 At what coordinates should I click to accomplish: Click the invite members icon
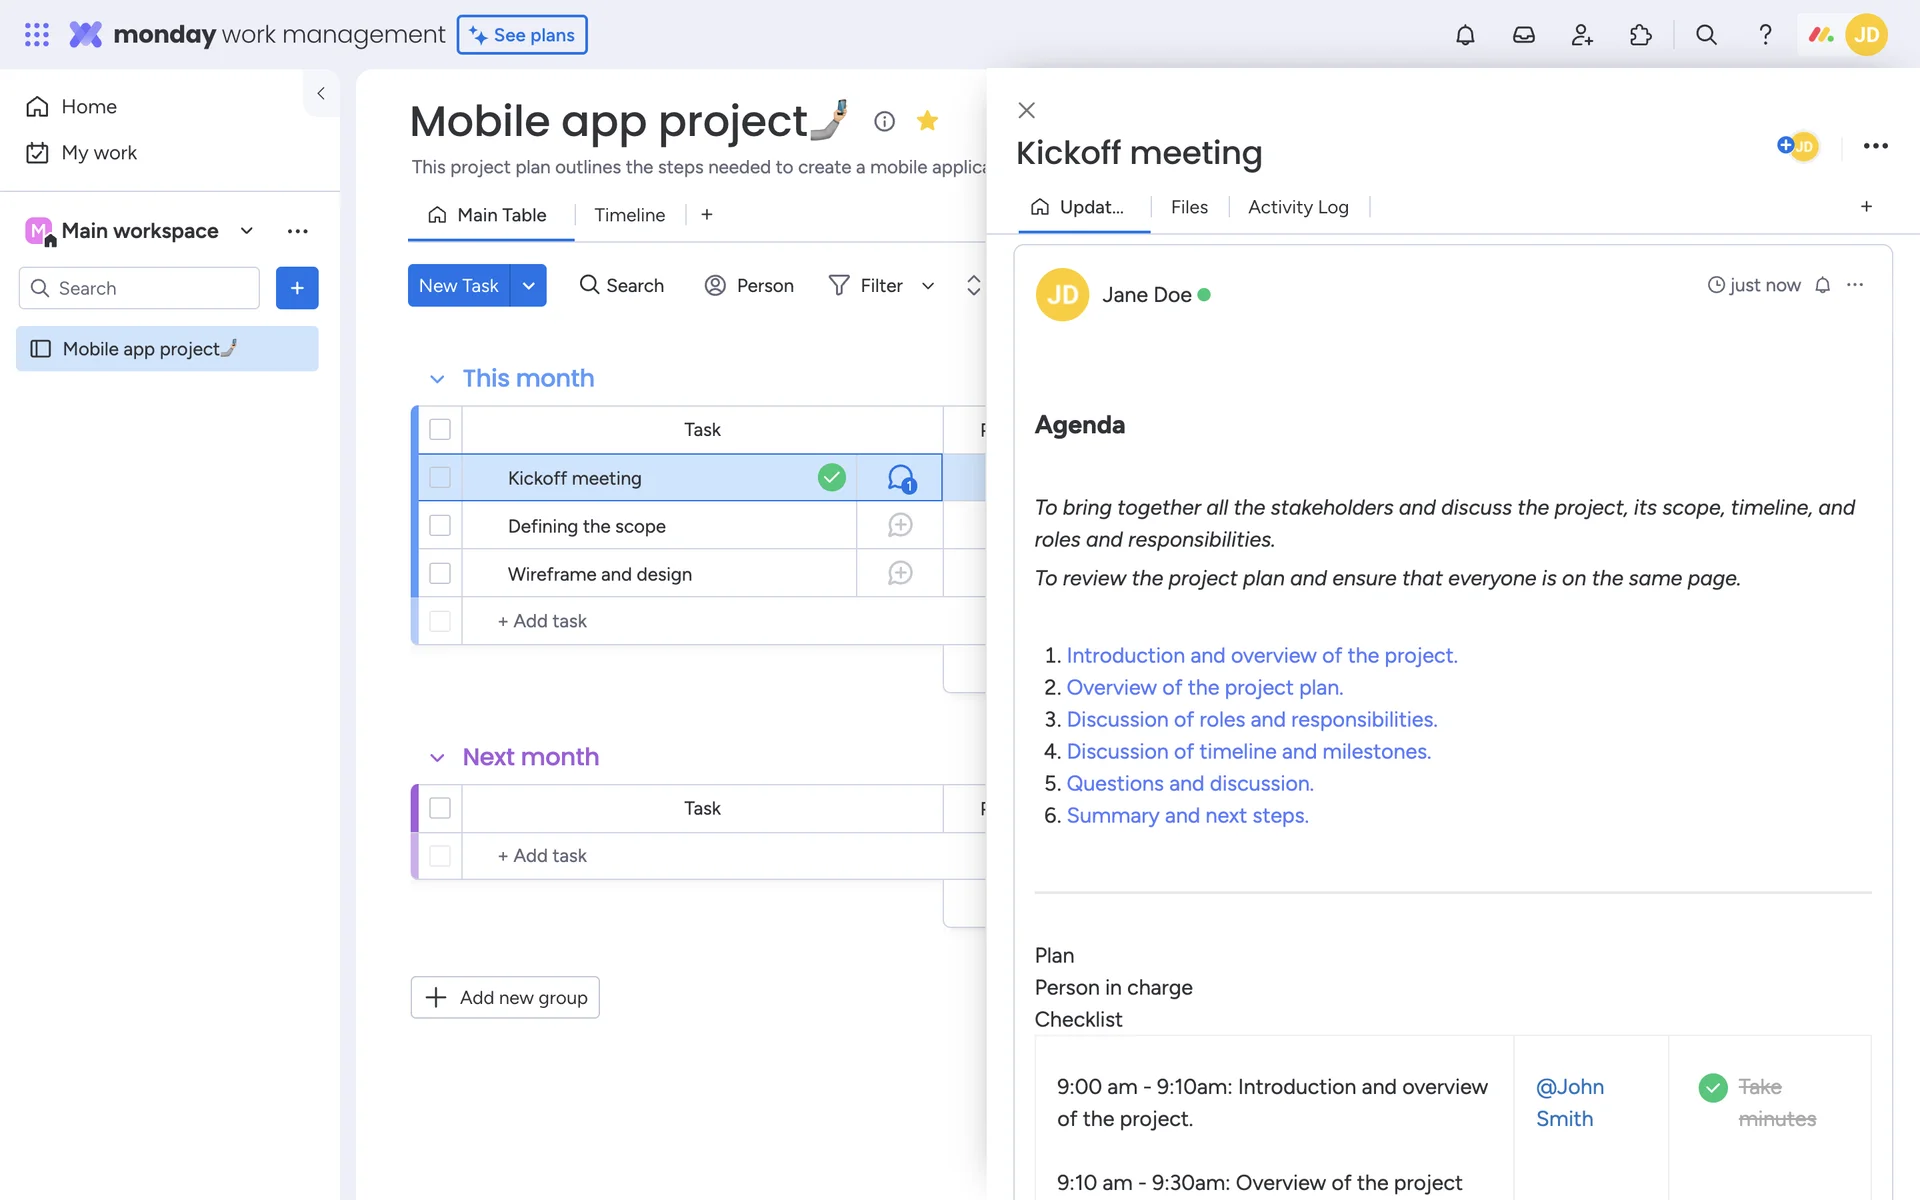tap(1582, 35)
